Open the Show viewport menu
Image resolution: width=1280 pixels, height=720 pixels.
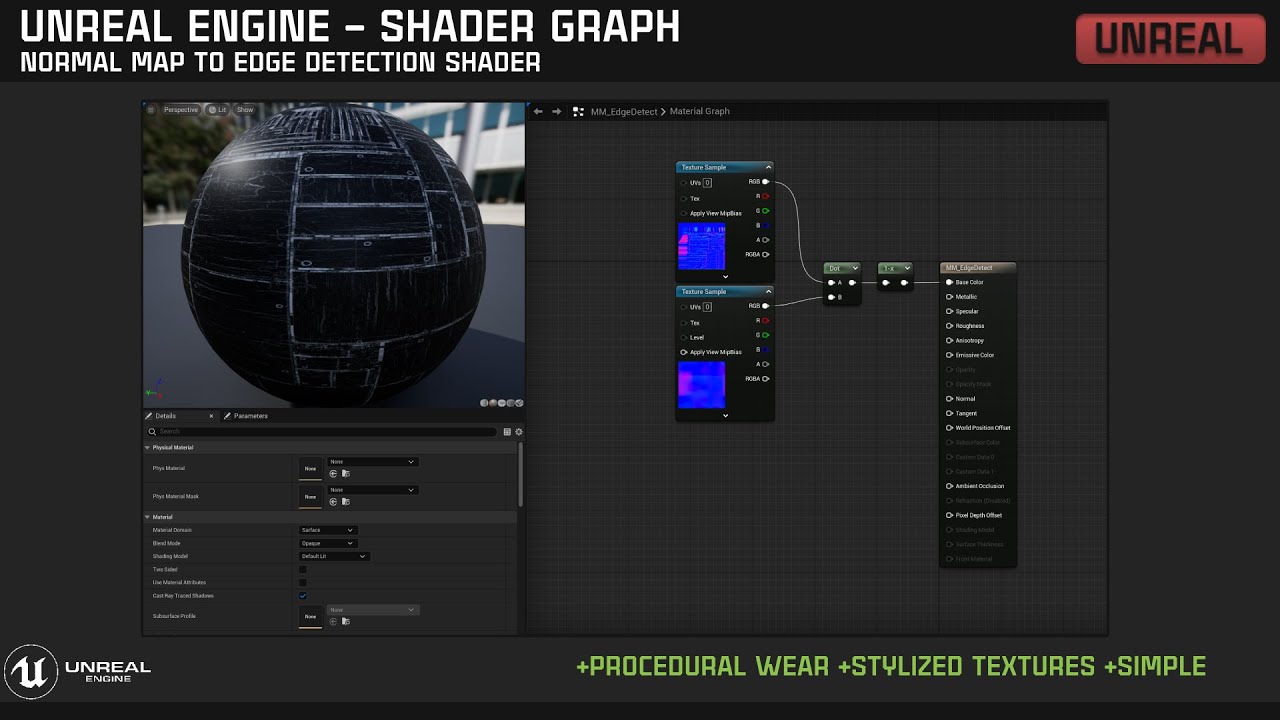(x=245, y=109)
